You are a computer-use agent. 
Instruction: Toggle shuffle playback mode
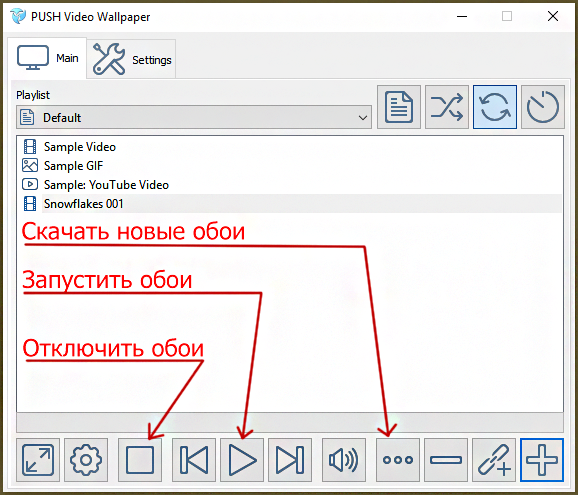click(447, 107)
